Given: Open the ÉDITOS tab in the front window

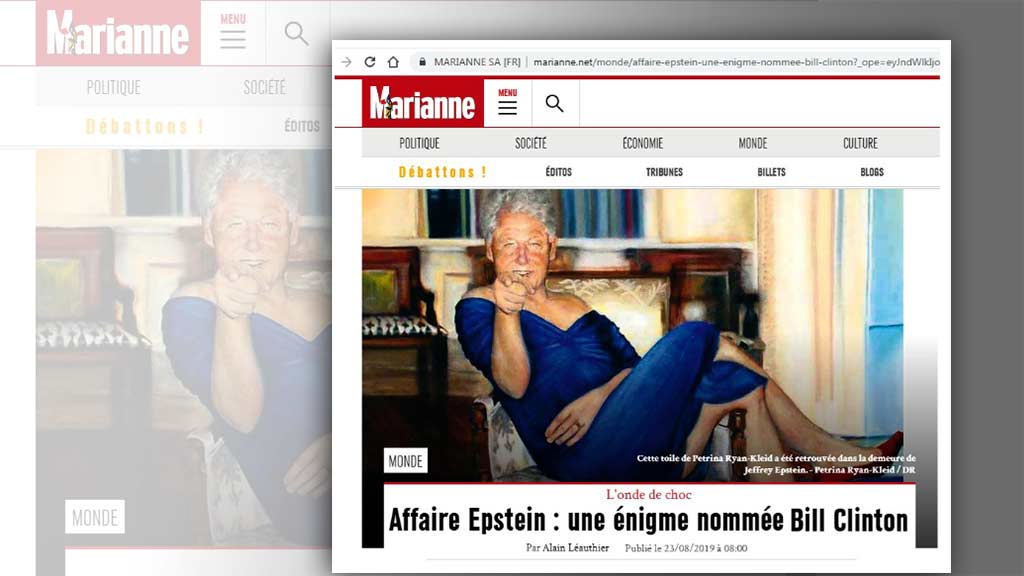Looking at the screenshot, I should coord(558,172).
